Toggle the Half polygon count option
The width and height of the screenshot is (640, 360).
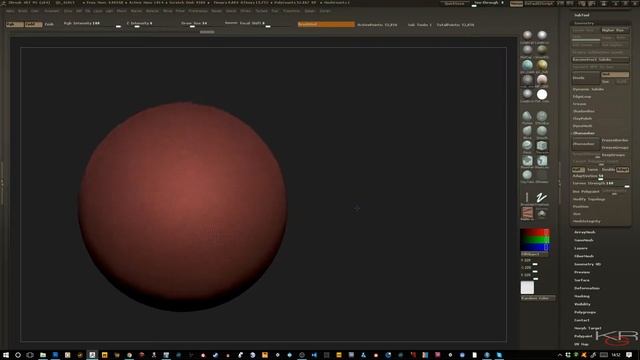click(x=578, y=170)
